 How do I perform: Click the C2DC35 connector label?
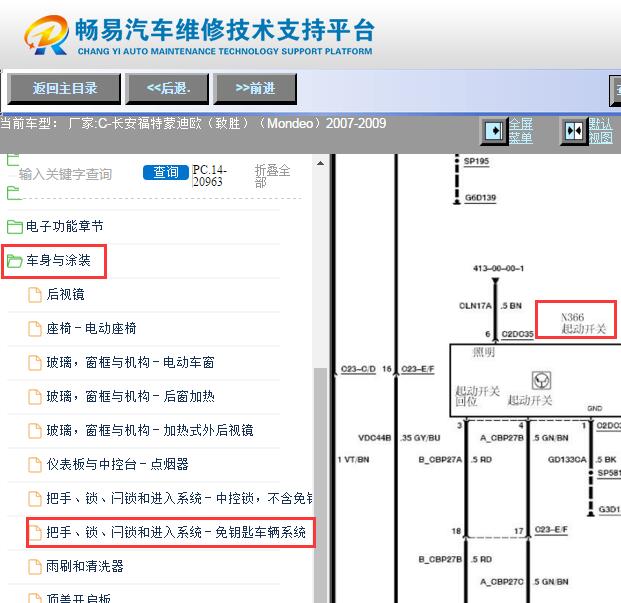(517, 334)
